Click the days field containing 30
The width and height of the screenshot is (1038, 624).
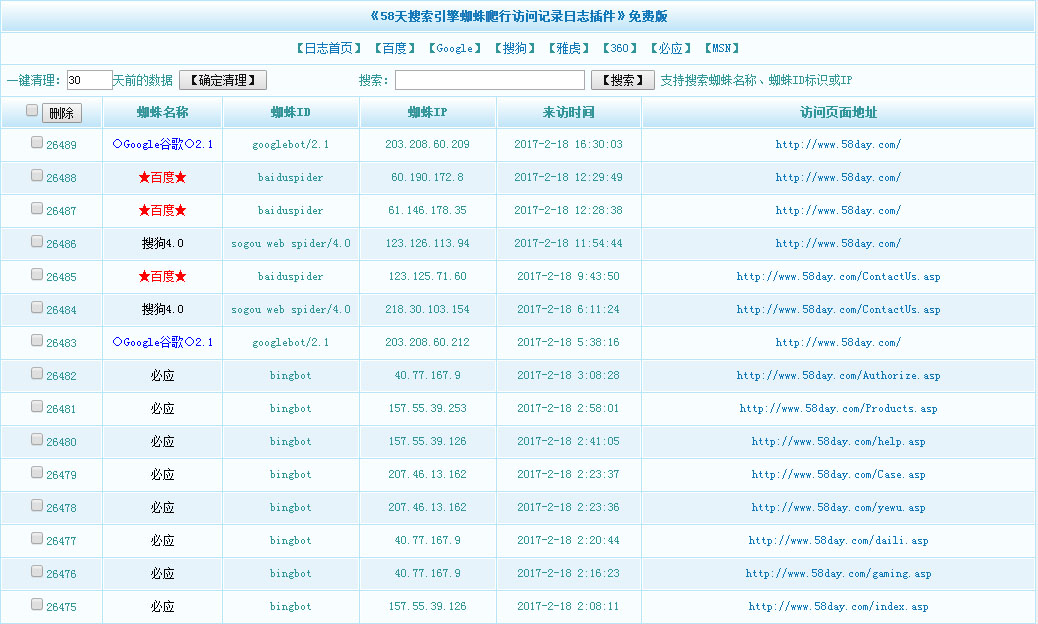click(89, 80)
